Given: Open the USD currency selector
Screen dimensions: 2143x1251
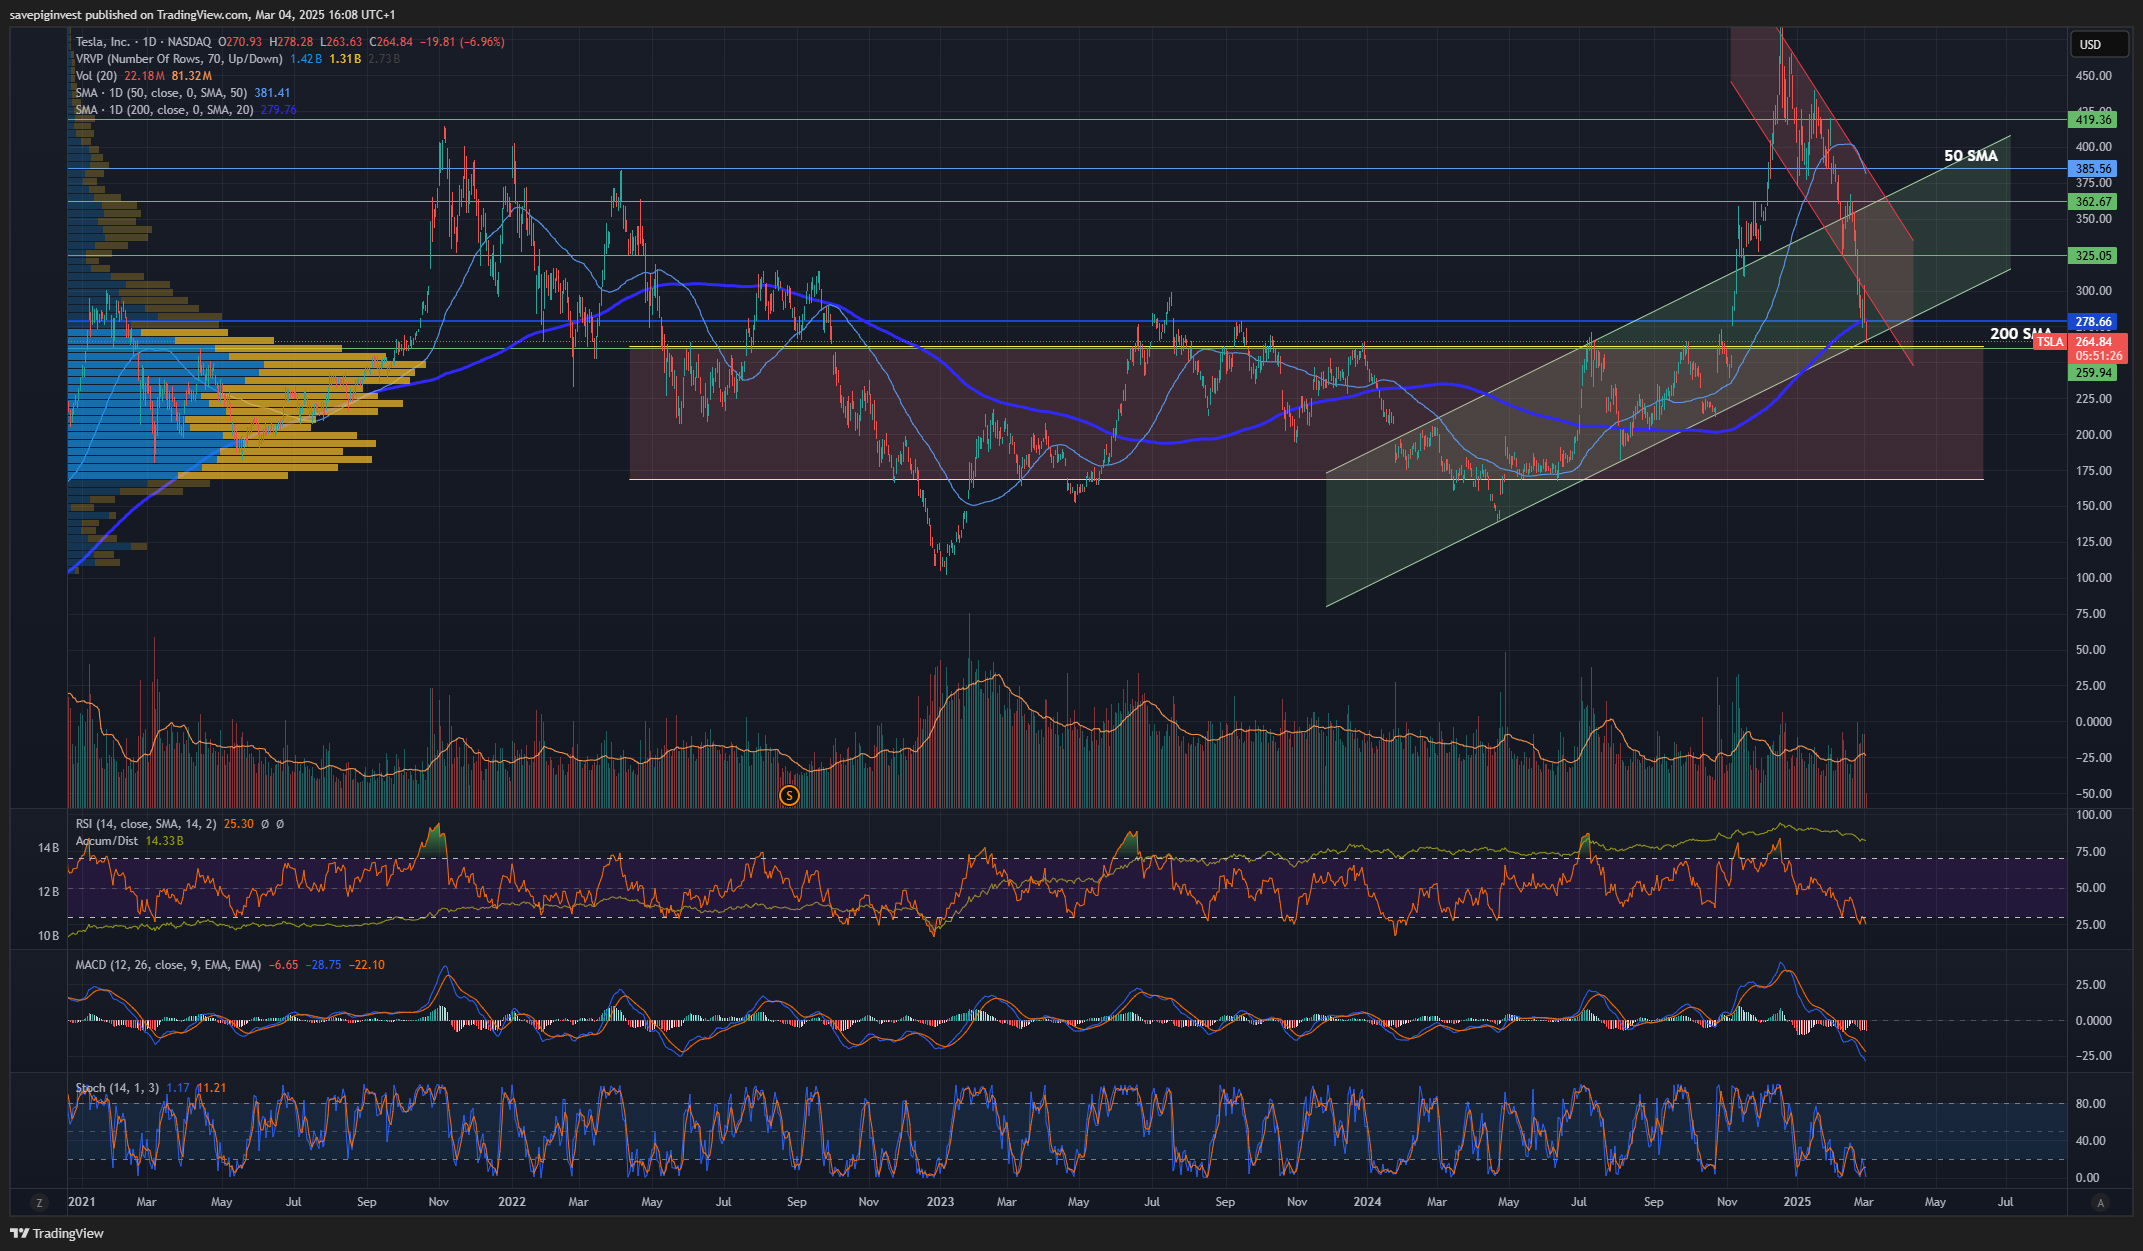Looking at the screenshot, I should (2091, 44).
